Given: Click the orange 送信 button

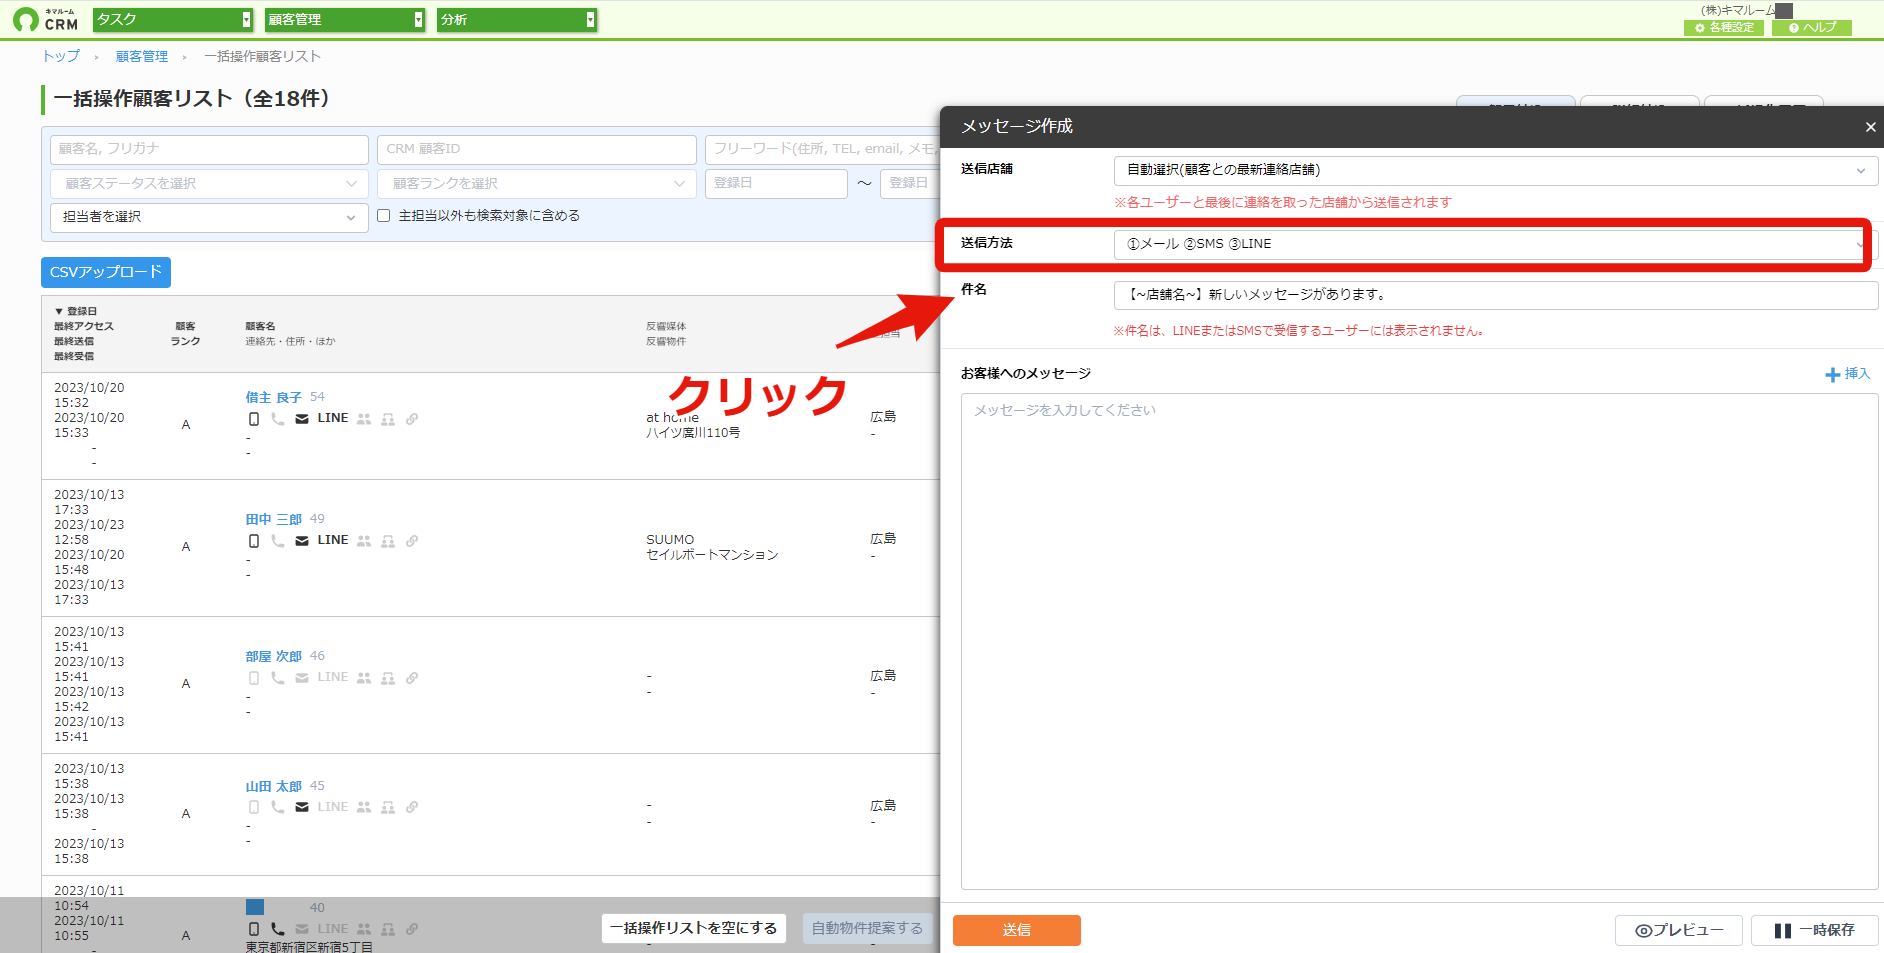Looking at the screenshot, I should (x=1016, y=930).
